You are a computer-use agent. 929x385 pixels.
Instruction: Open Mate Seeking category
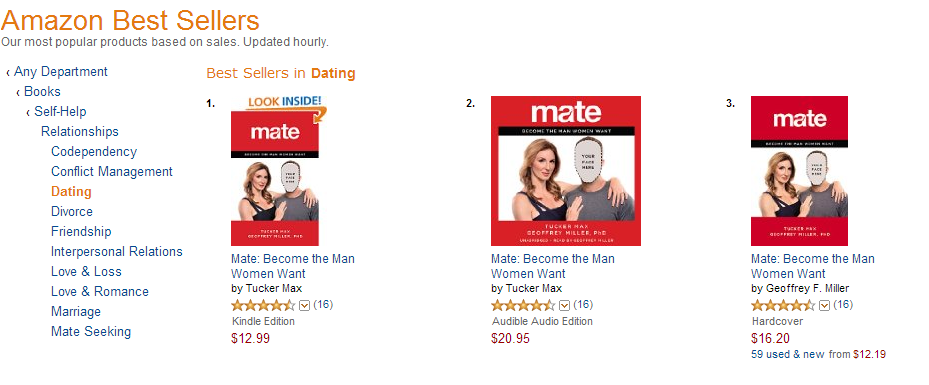point(91,332)
